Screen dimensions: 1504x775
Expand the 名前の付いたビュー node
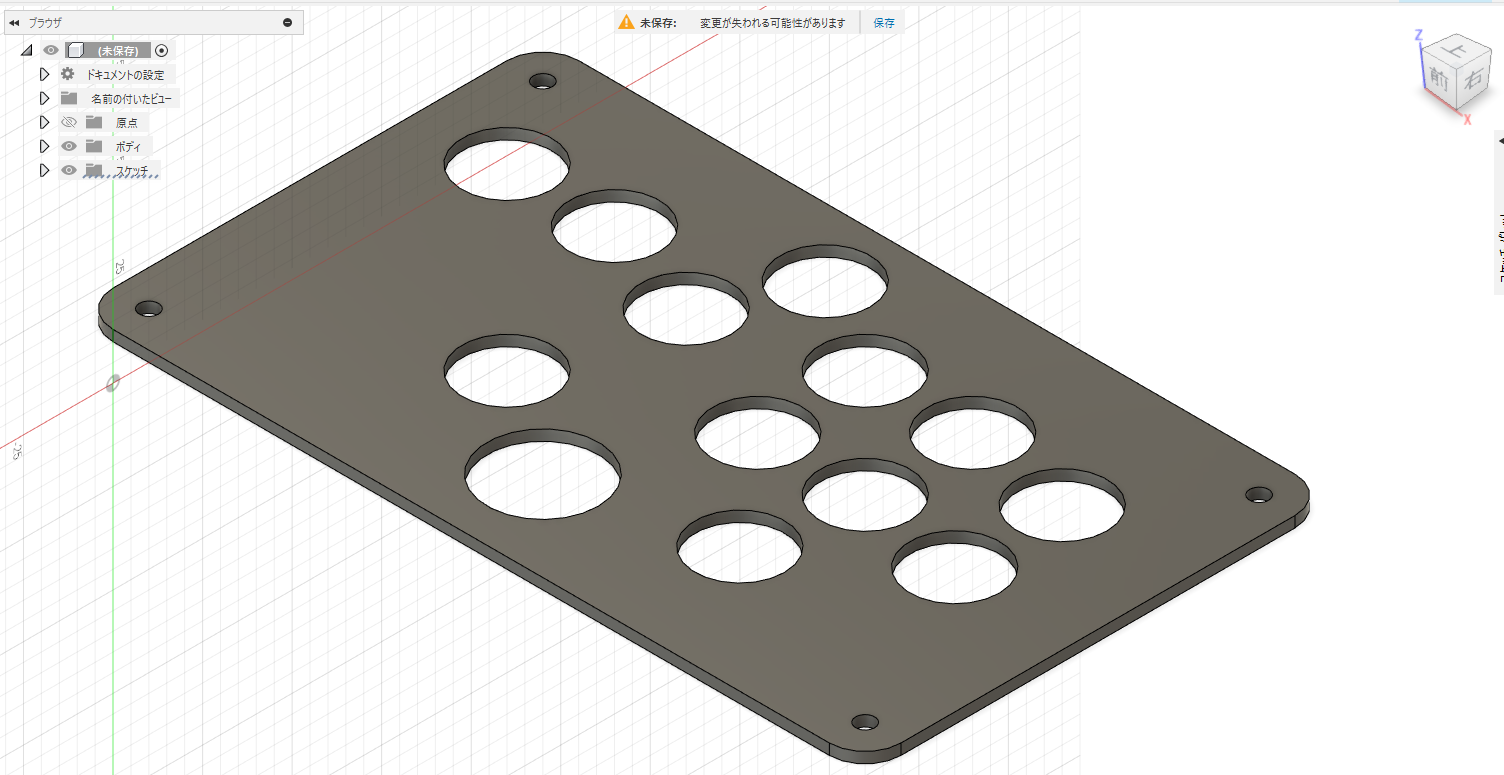click(44, 98)
